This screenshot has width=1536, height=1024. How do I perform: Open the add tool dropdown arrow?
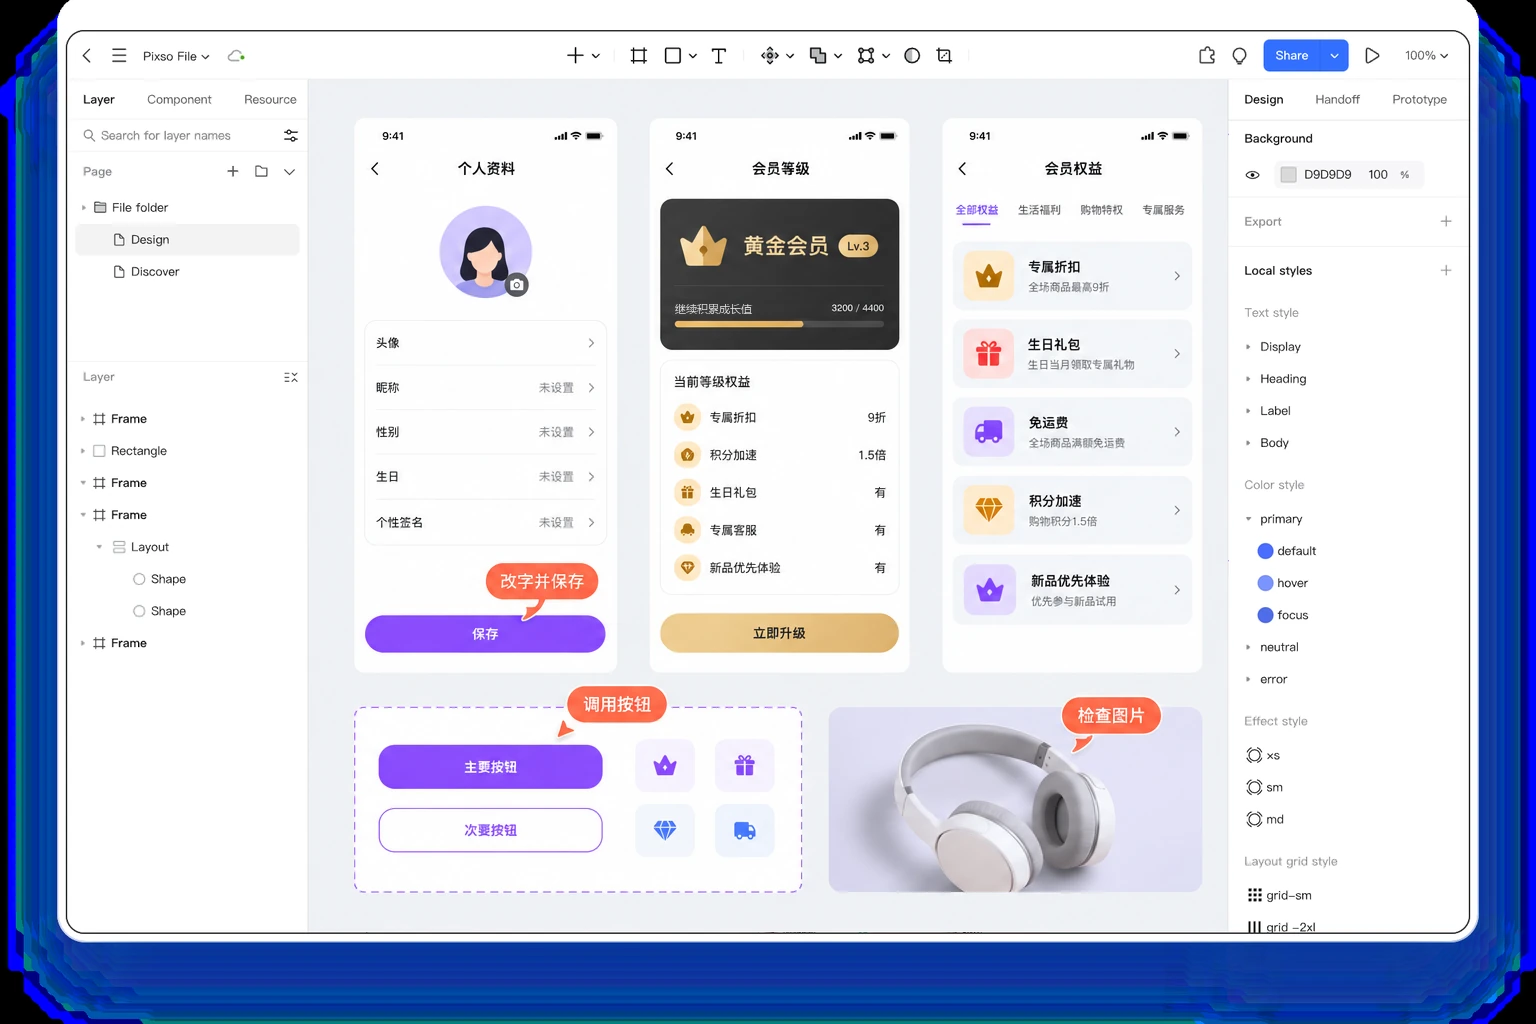point(596,56)
